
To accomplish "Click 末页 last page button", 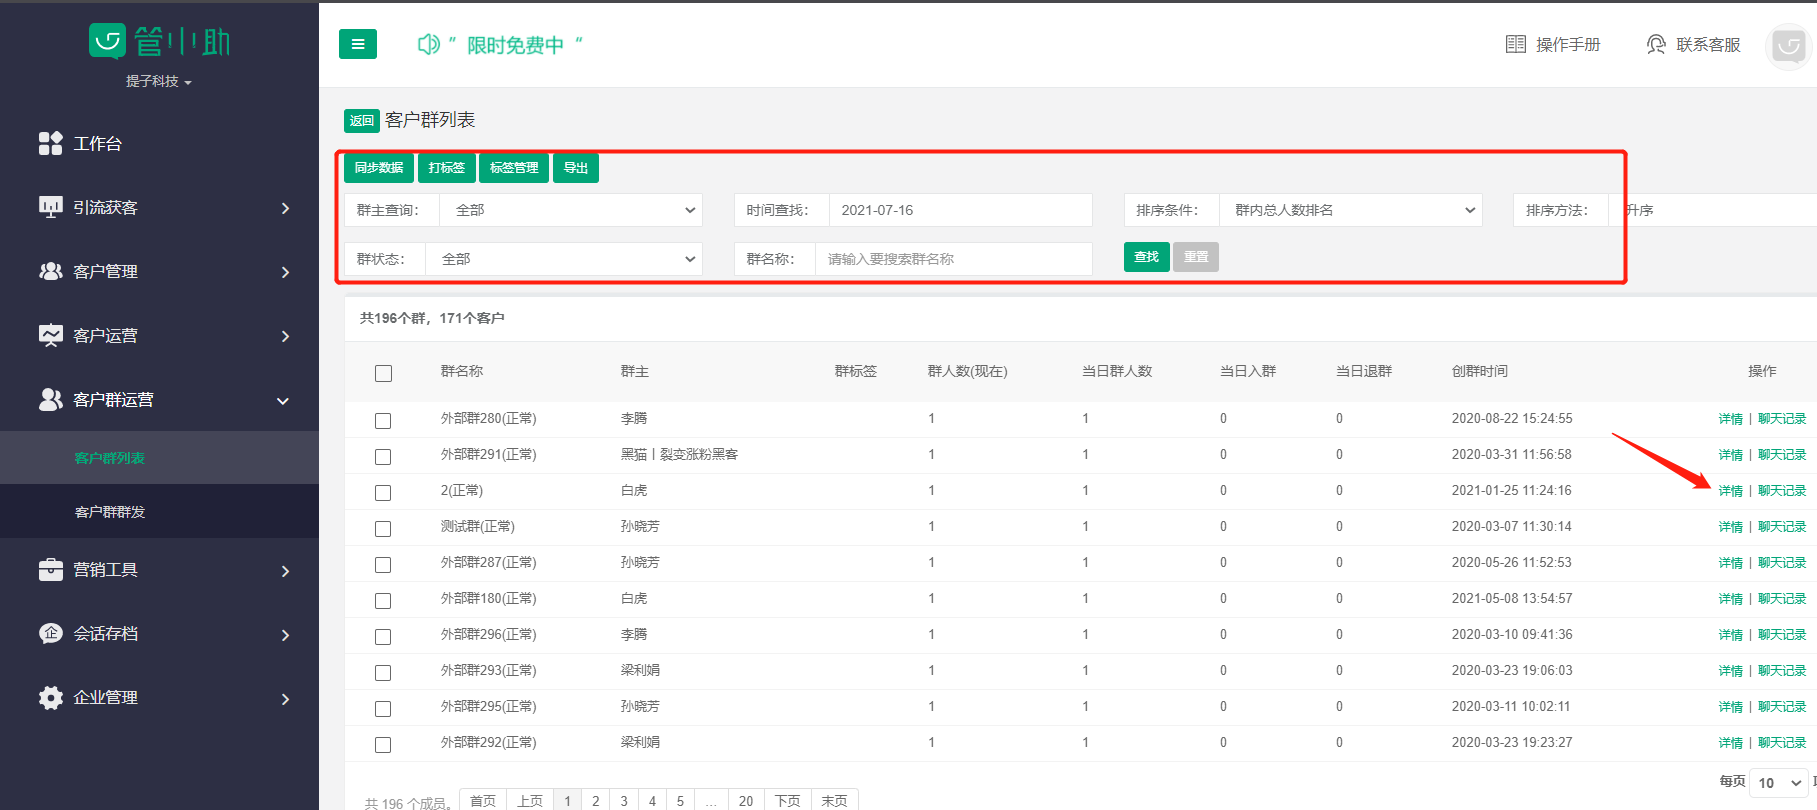I will [834, 801].
